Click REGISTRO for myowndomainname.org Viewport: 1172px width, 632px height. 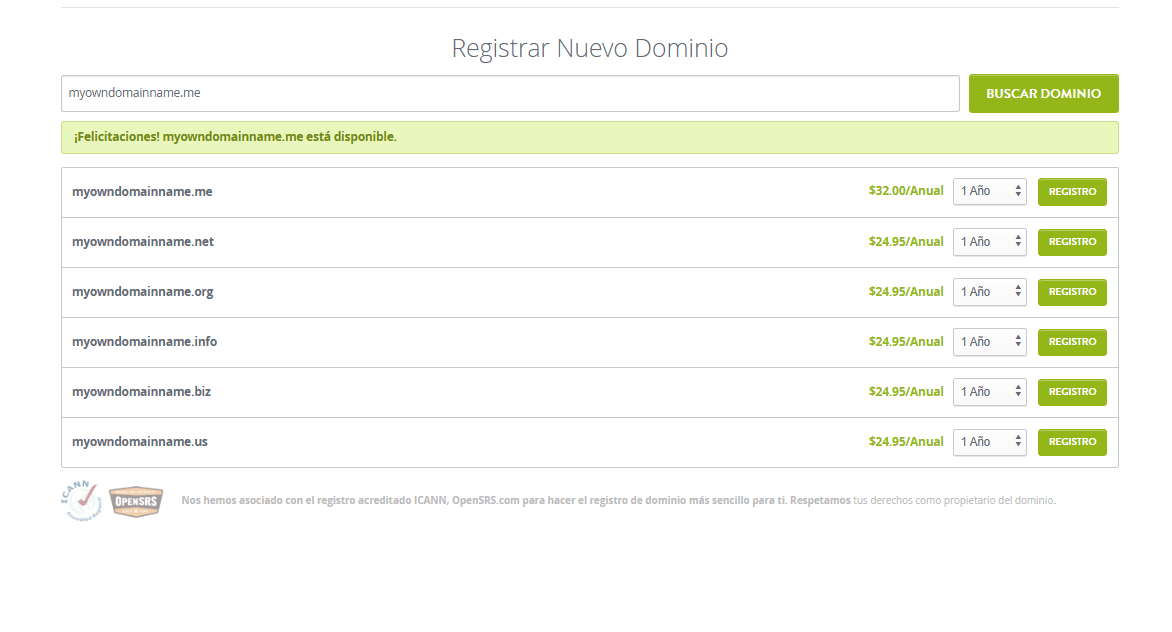(x=1072, y=291)
